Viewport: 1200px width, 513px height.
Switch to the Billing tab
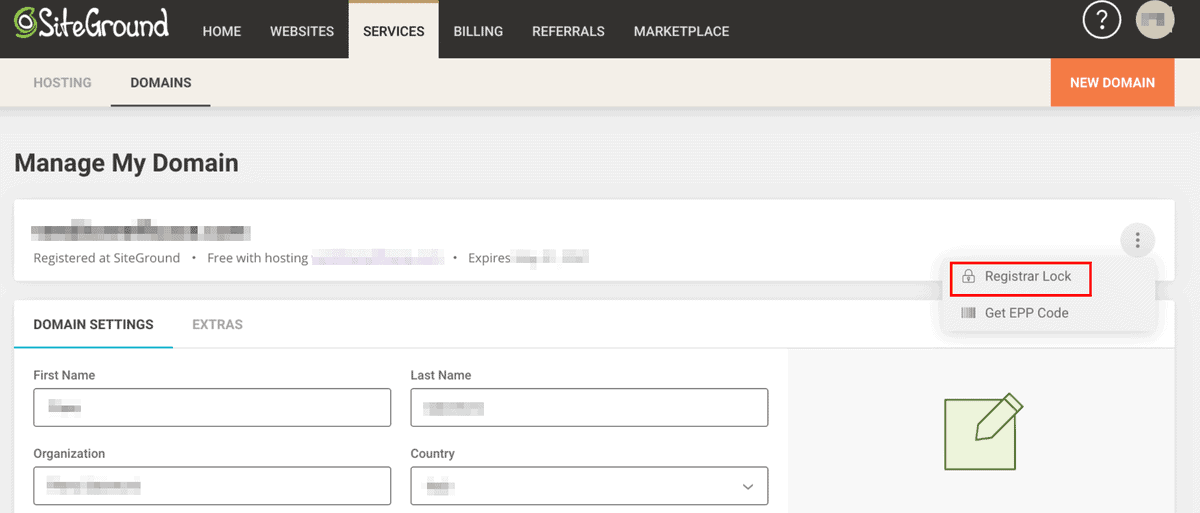[478, 31]
